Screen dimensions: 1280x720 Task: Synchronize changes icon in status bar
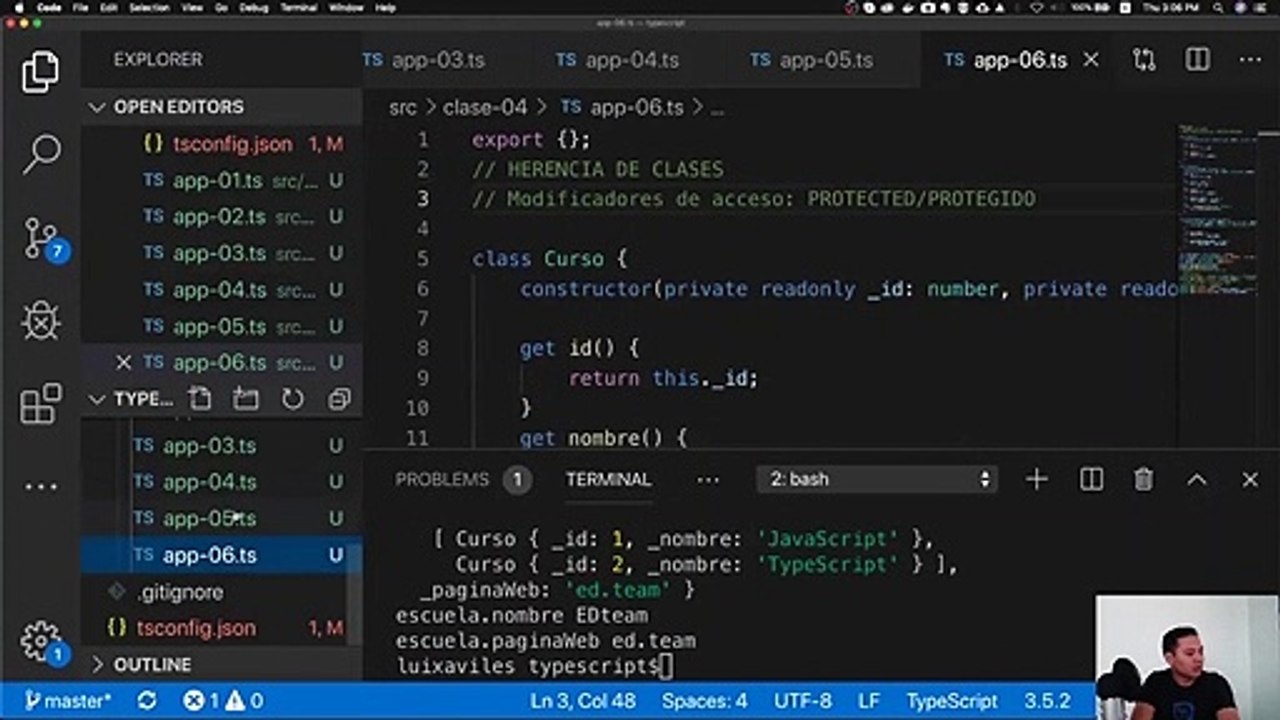(x=146, y=701)
